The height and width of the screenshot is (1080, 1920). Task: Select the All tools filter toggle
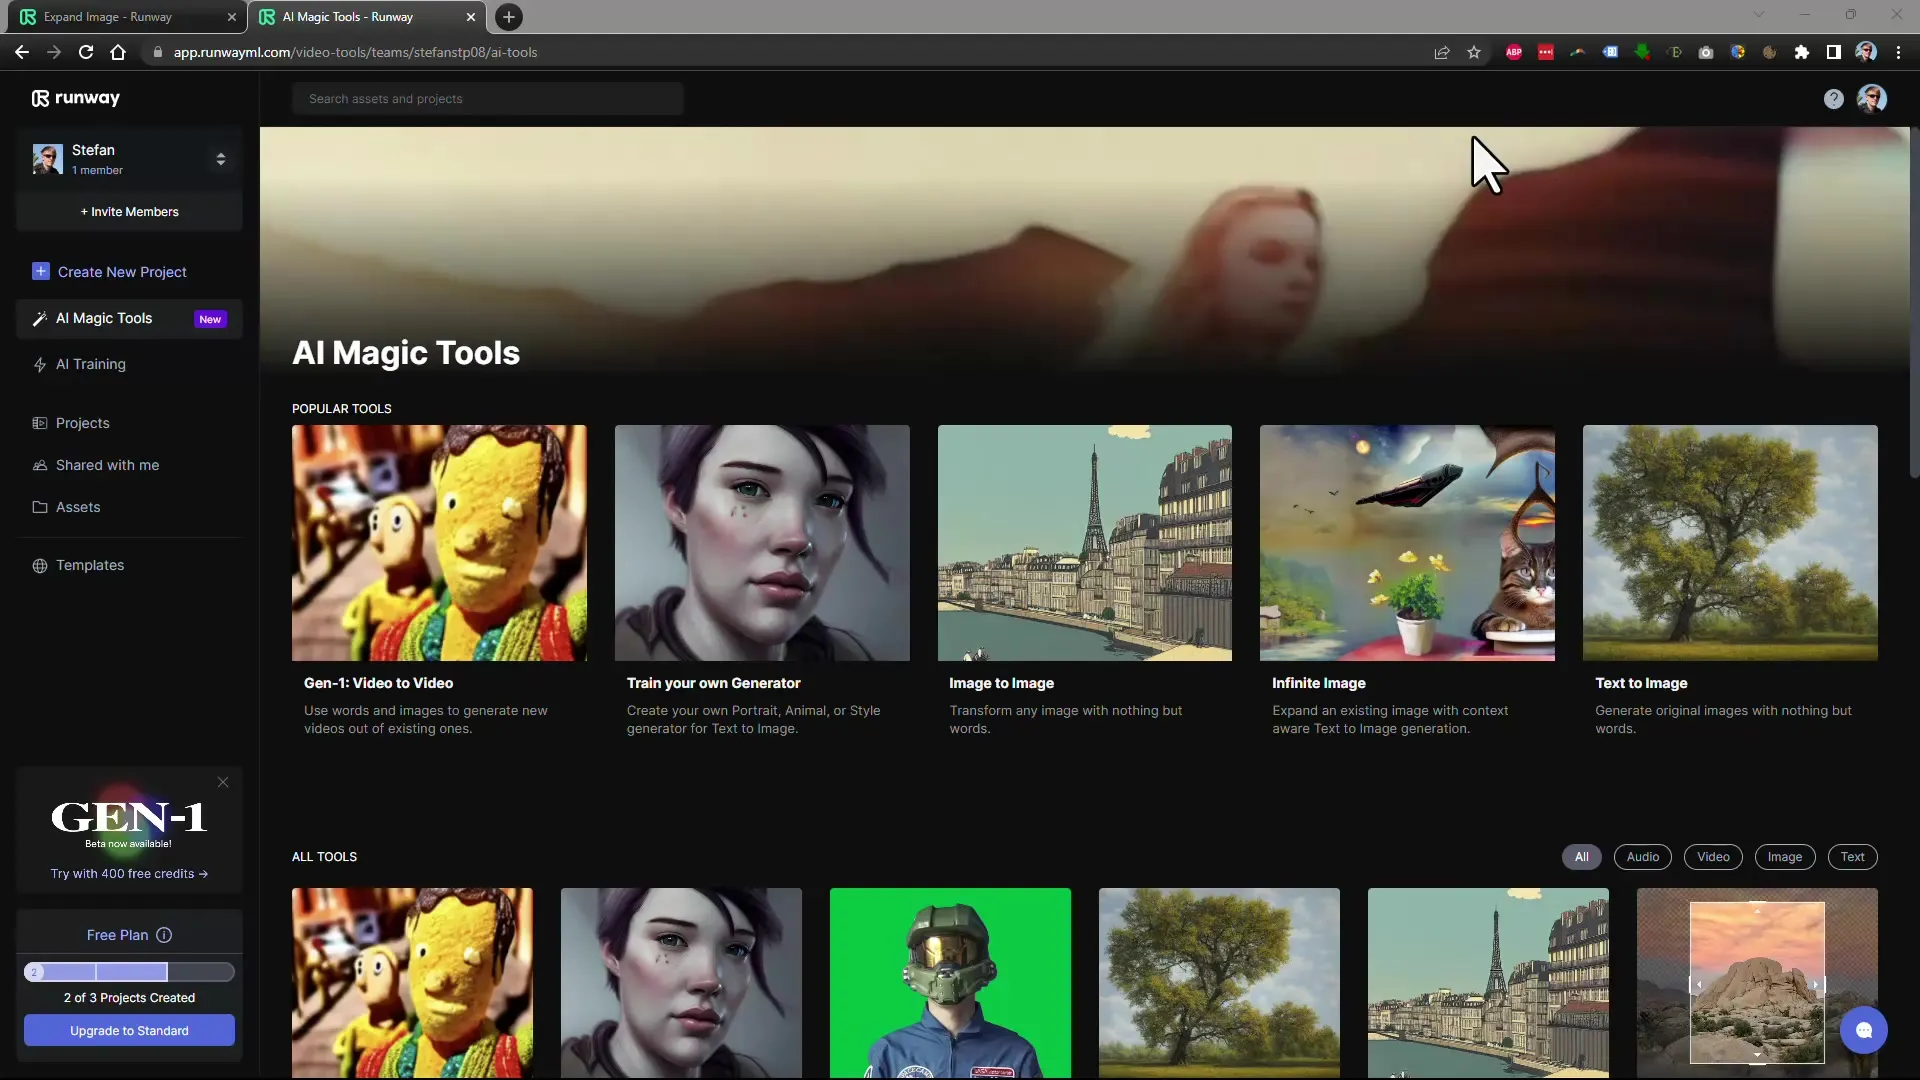coord(1581,857)
